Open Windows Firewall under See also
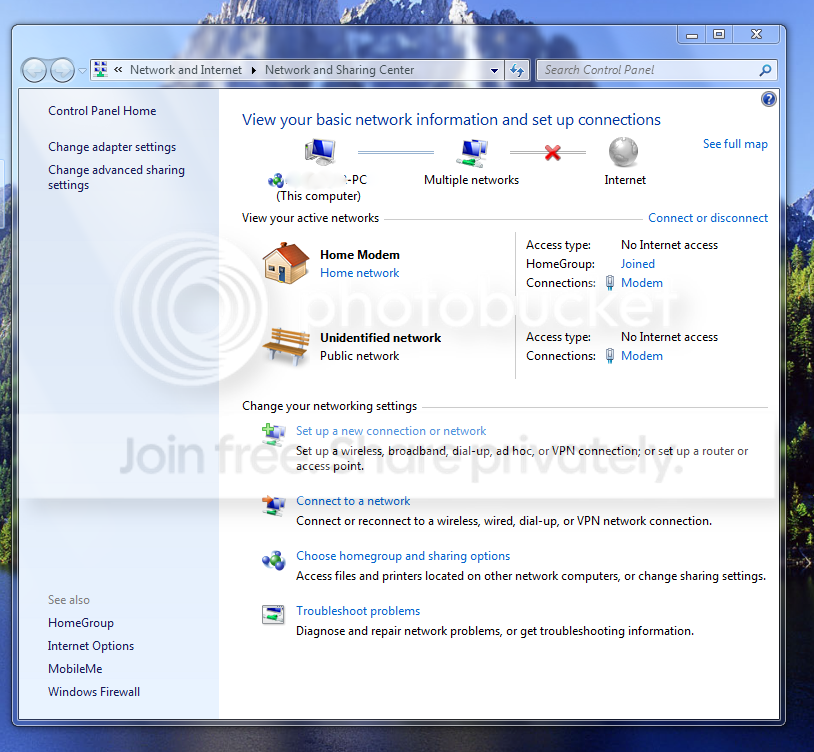Screen dimensions: 814x752 pyautogui.click(x=93, y=692)
